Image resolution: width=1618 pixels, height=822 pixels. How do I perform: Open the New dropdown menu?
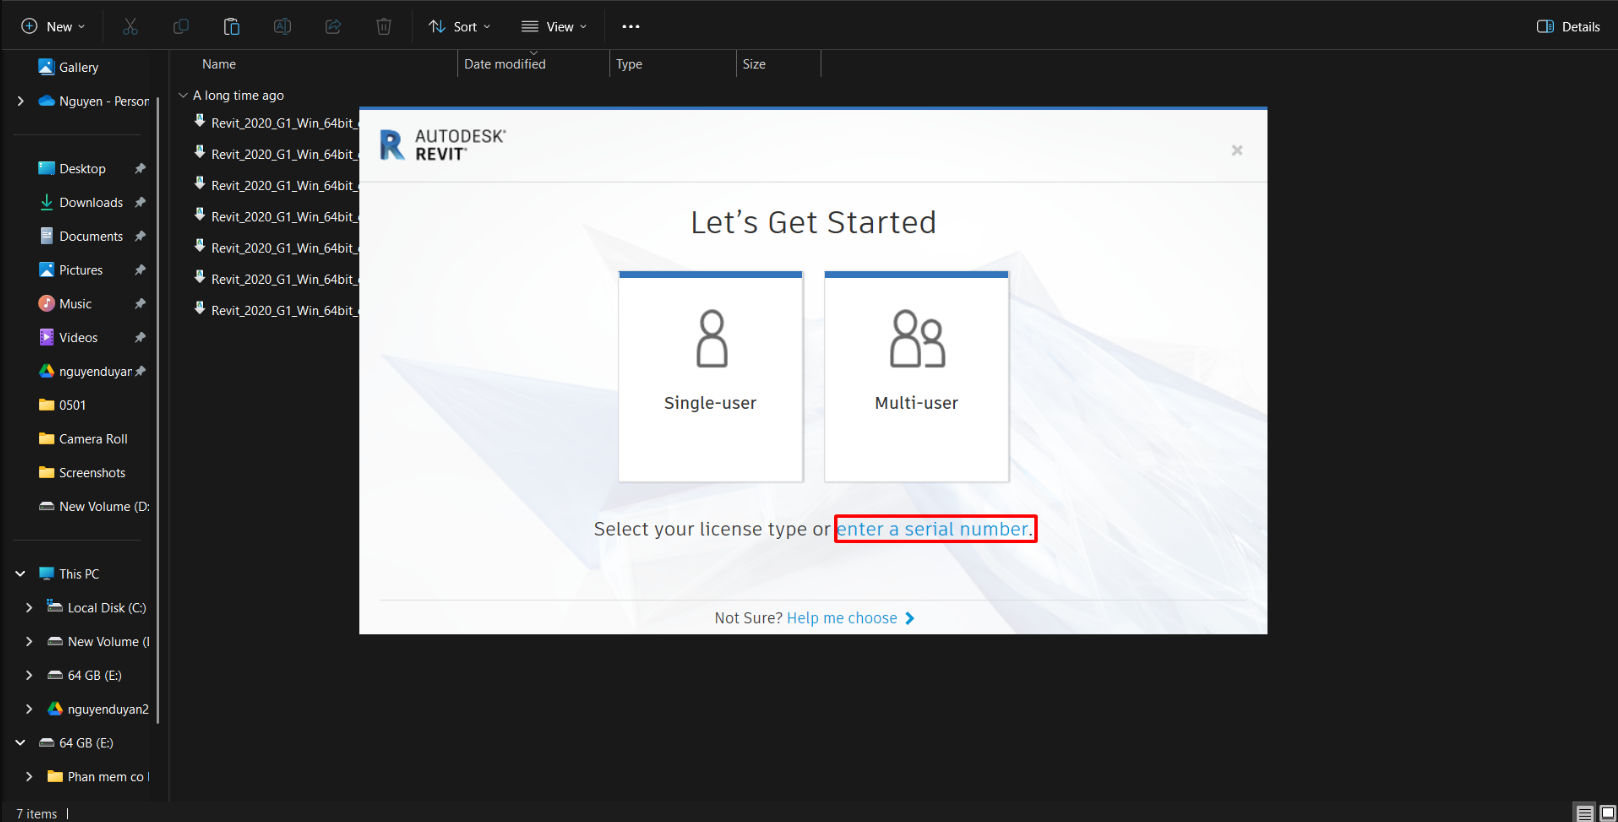[53, 27]
